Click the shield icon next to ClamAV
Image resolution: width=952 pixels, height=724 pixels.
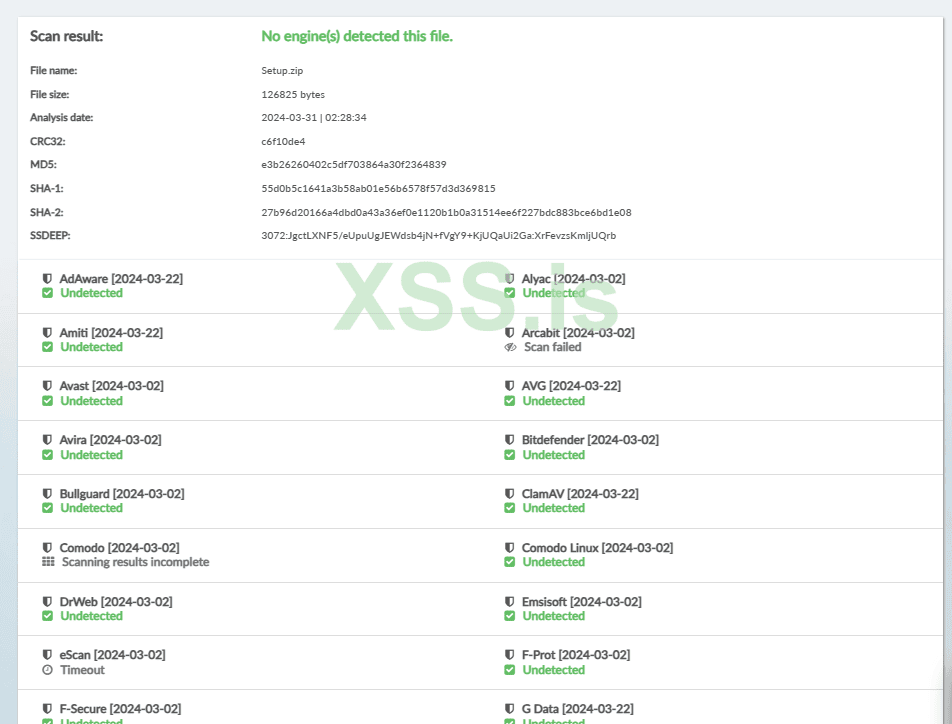point(509,494)
